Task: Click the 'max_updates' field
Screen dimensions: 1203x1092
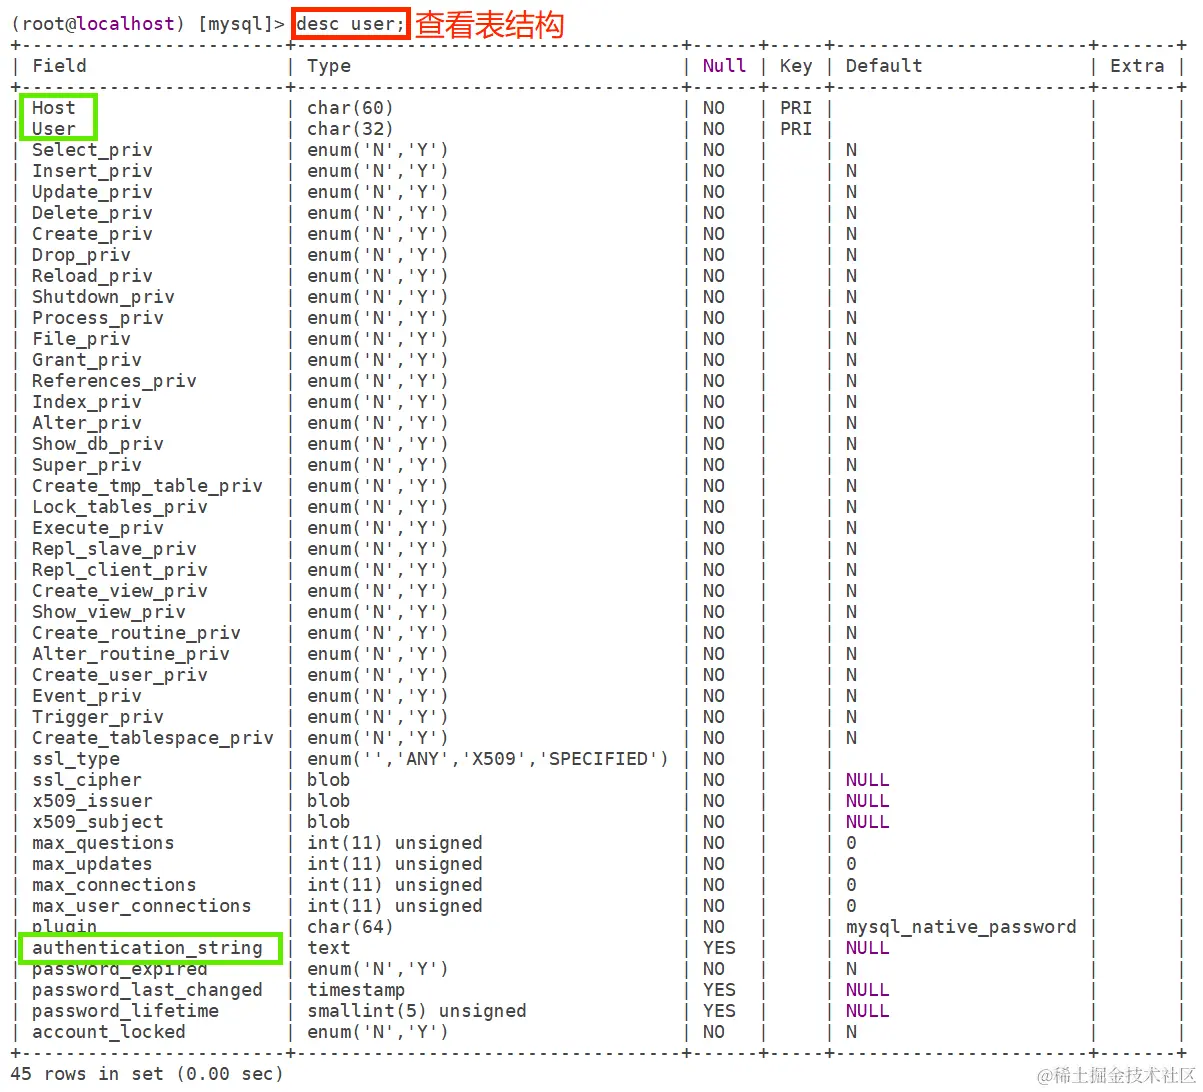Action: click(92, 864)
